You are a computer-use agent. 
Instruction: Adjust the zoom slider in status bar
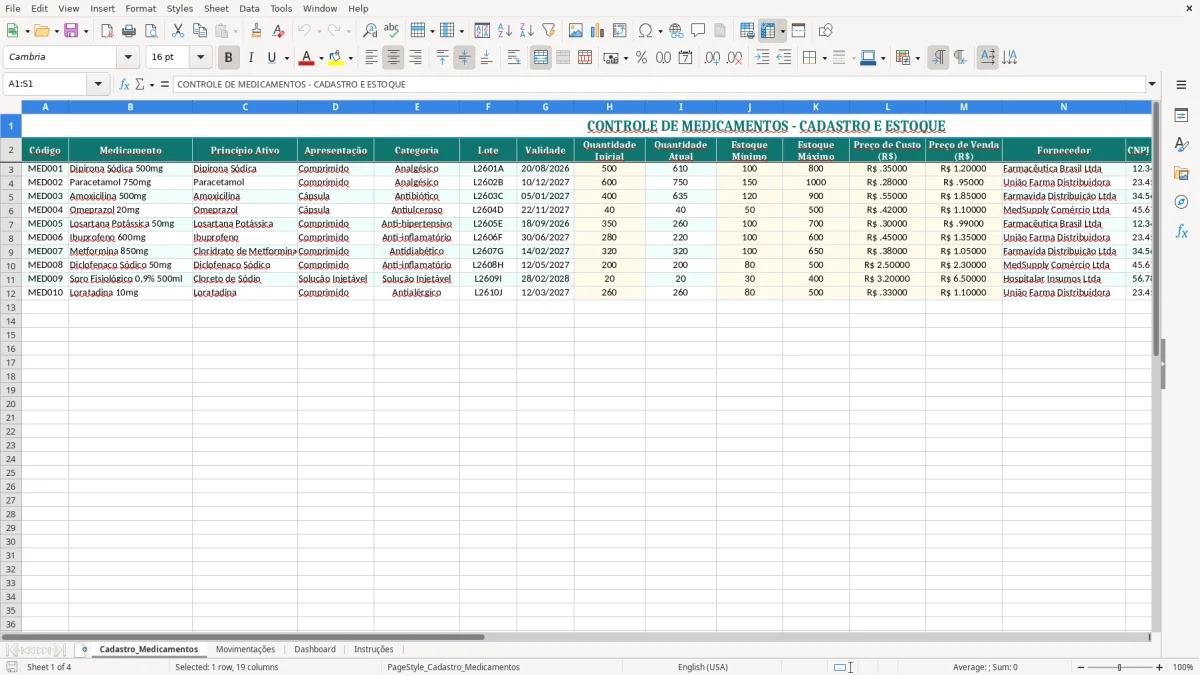1120,667
